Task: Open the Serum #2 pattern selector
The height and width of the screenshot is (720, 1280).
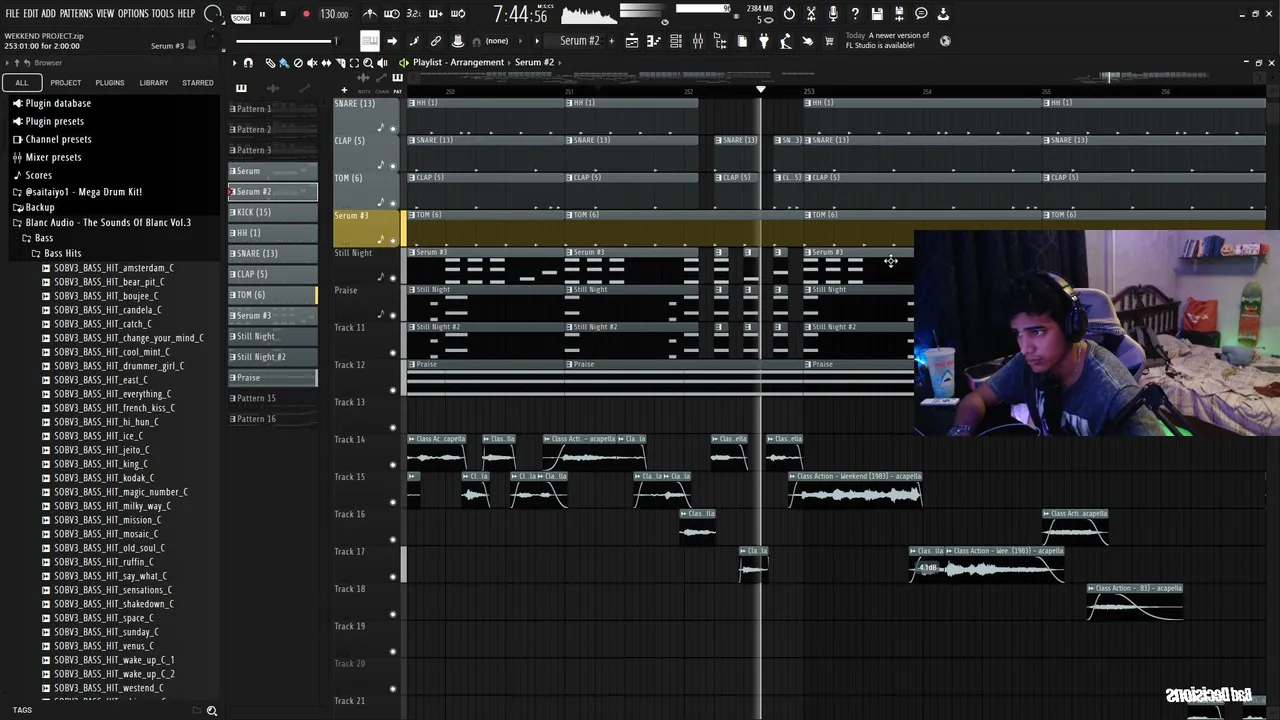Action: point(580,41)
